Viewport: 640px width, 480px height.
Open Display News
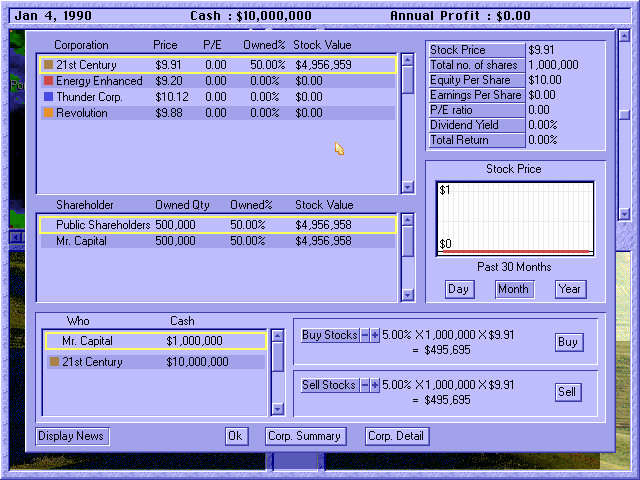(x=72, y=436)
